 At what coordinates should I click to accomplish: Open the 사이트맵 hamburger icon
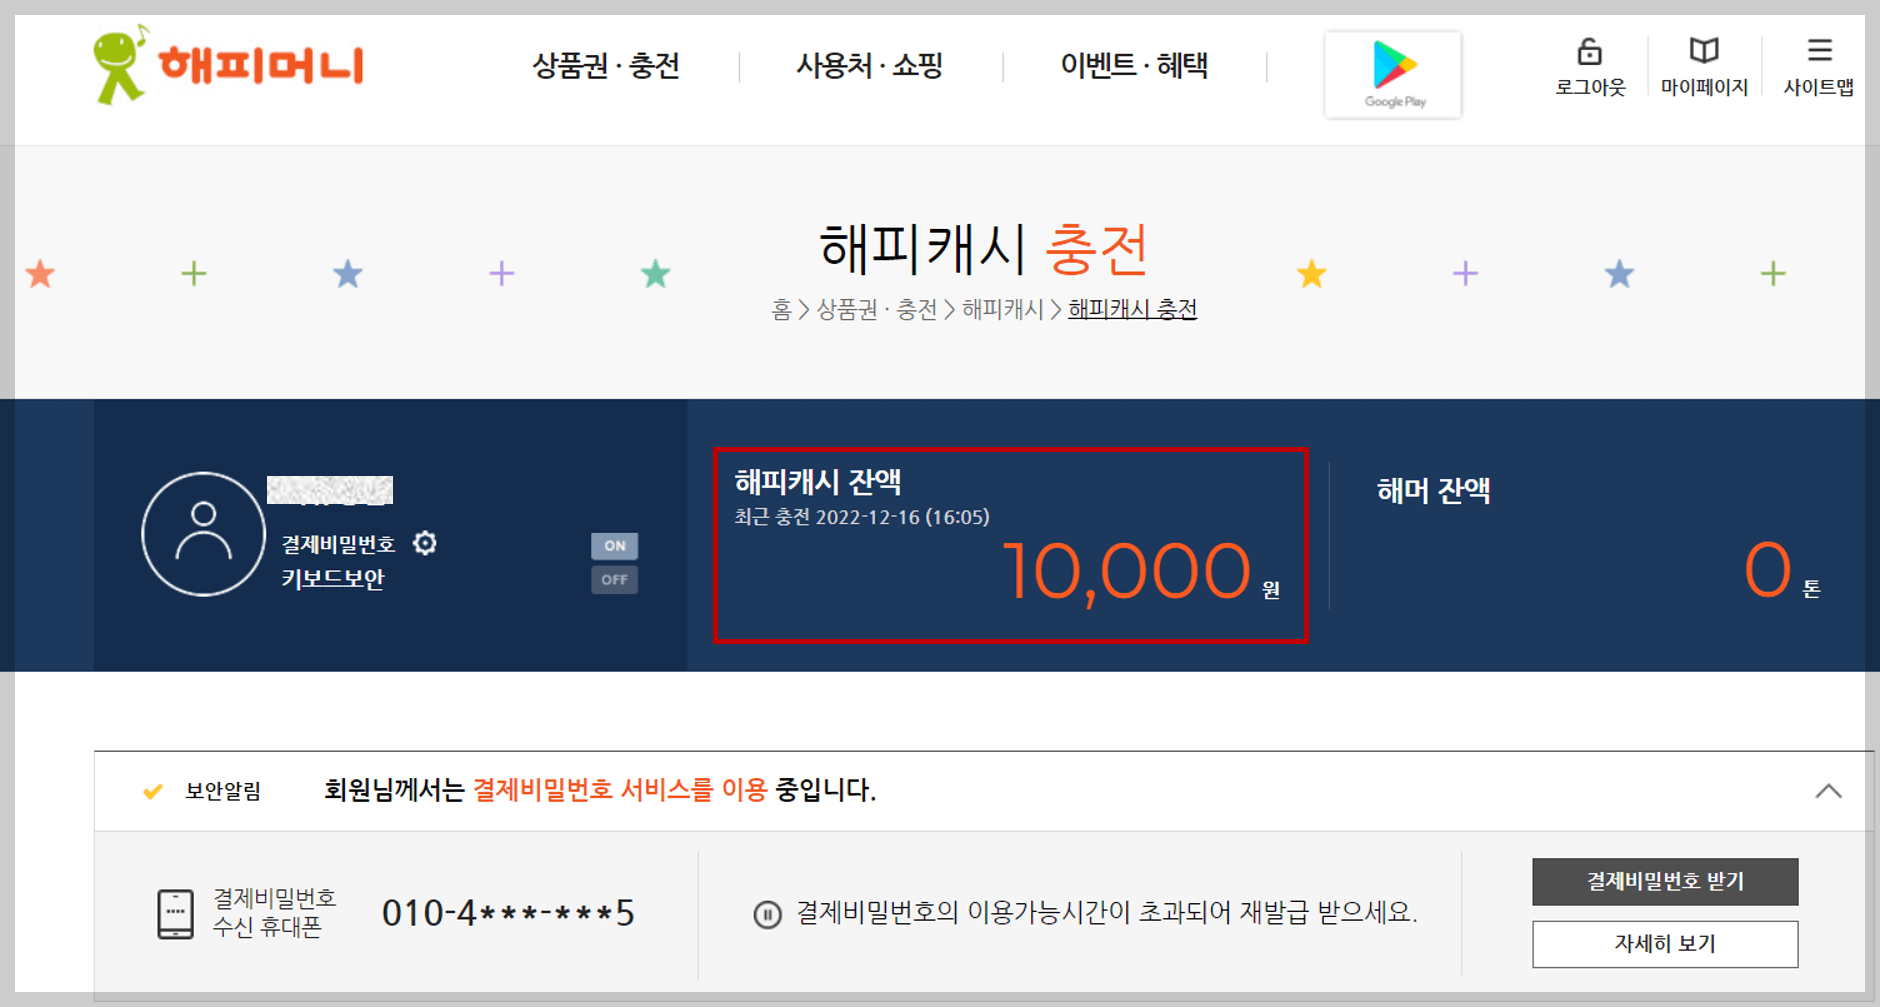click(1819, 50)
